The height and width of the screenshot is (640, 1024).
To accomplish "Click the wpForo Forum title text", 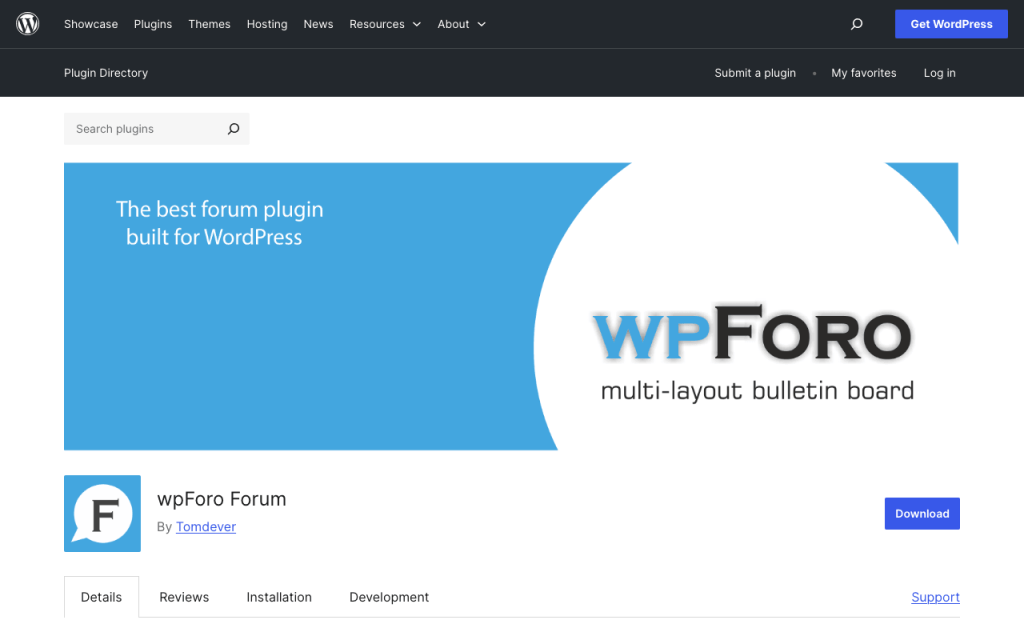I will pyautogui.click(x=221, y=499).
